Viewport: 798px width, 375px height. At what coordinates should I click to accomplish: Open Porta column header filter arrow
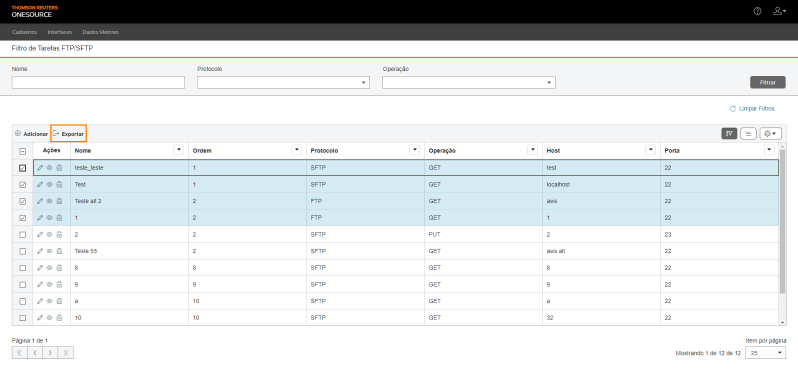[770, 150]
